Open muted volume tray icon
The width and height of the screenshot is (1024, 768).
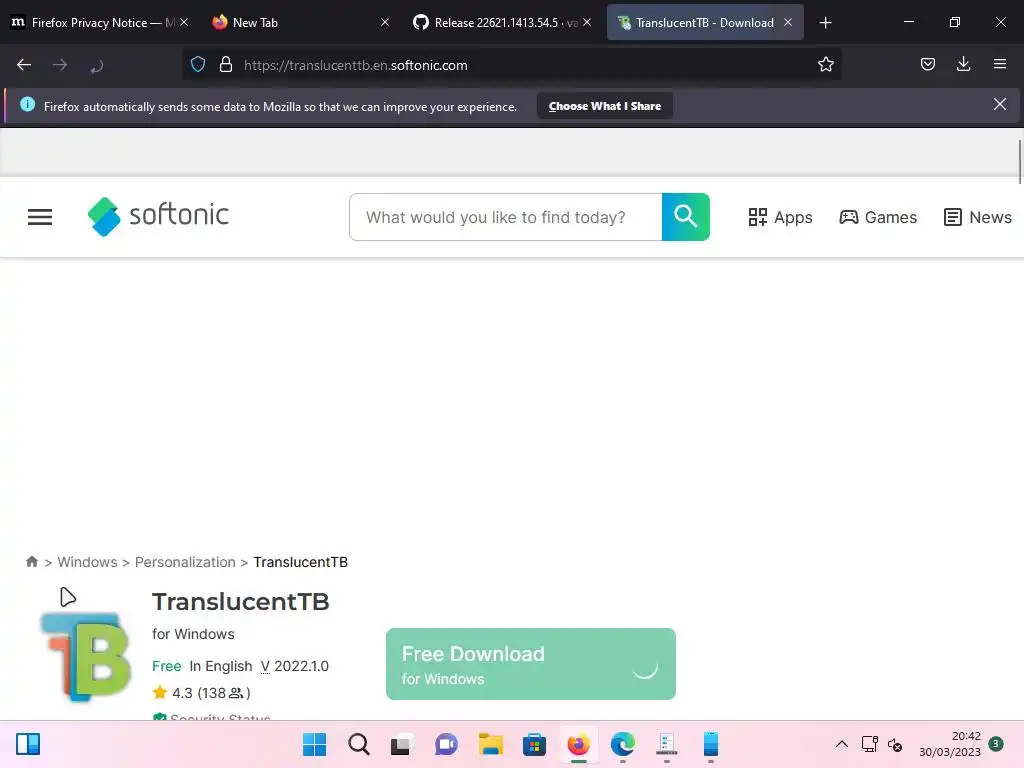point(895,744)
